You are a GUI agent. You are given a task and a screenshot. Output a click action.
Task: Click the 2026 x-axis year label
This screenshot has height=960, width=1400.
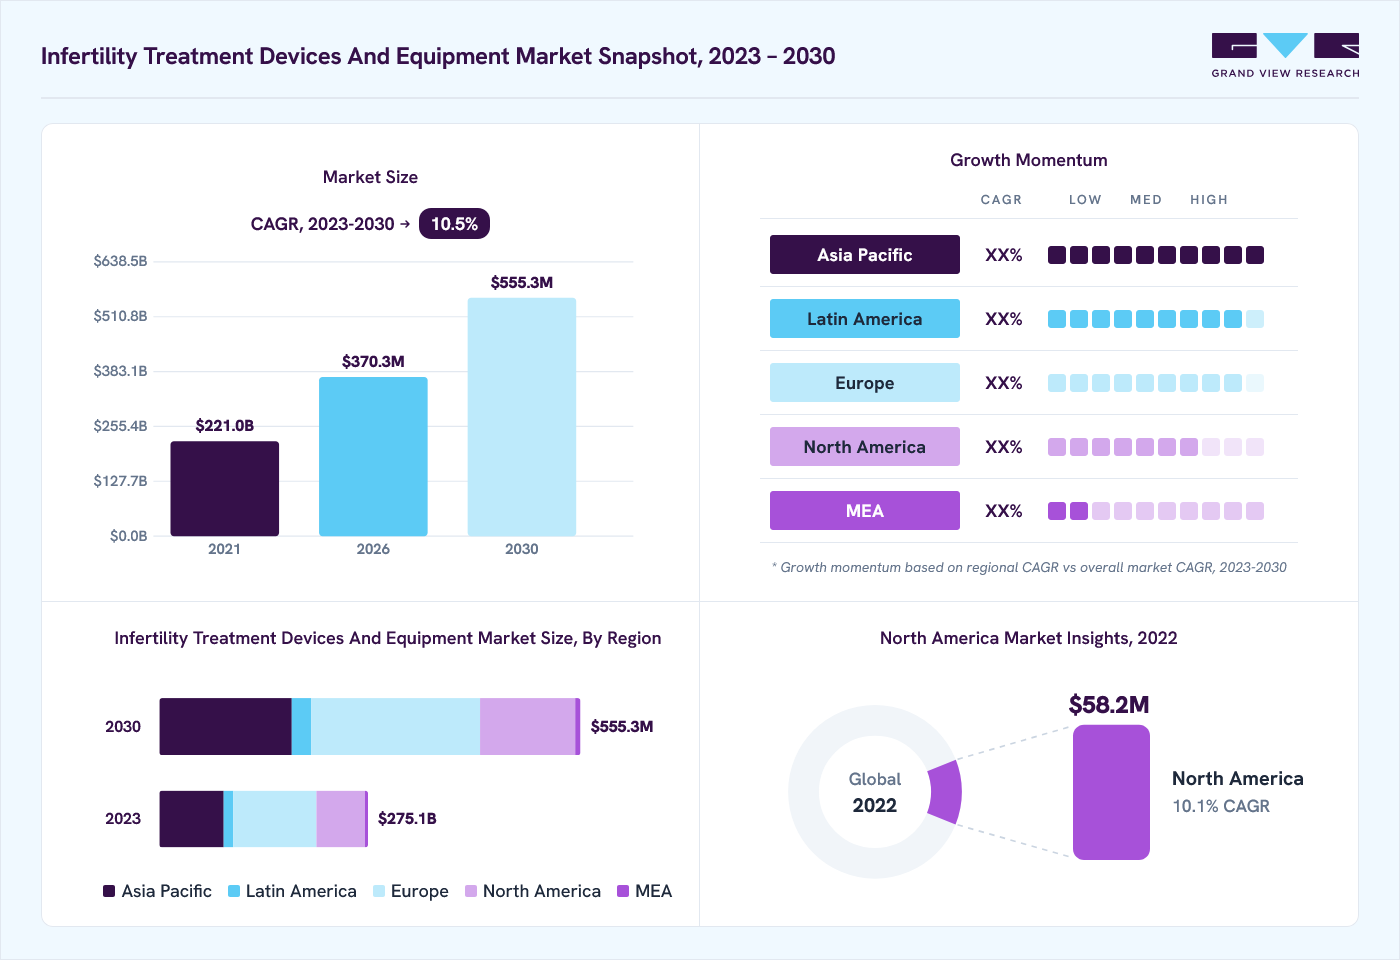pyautogui.click(x=373, y=549)
